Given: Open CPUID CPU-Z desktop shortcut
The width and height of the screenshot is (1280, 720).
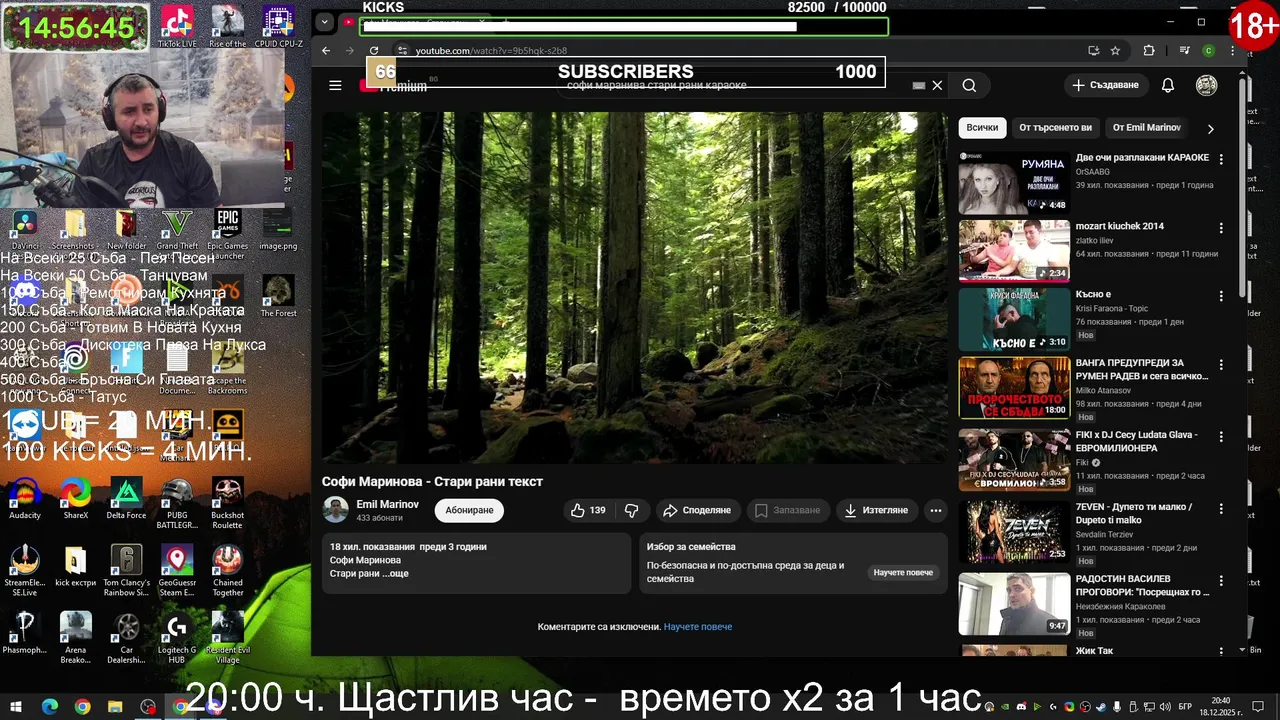Looking at the screenshot, I should tap(278, 27).
